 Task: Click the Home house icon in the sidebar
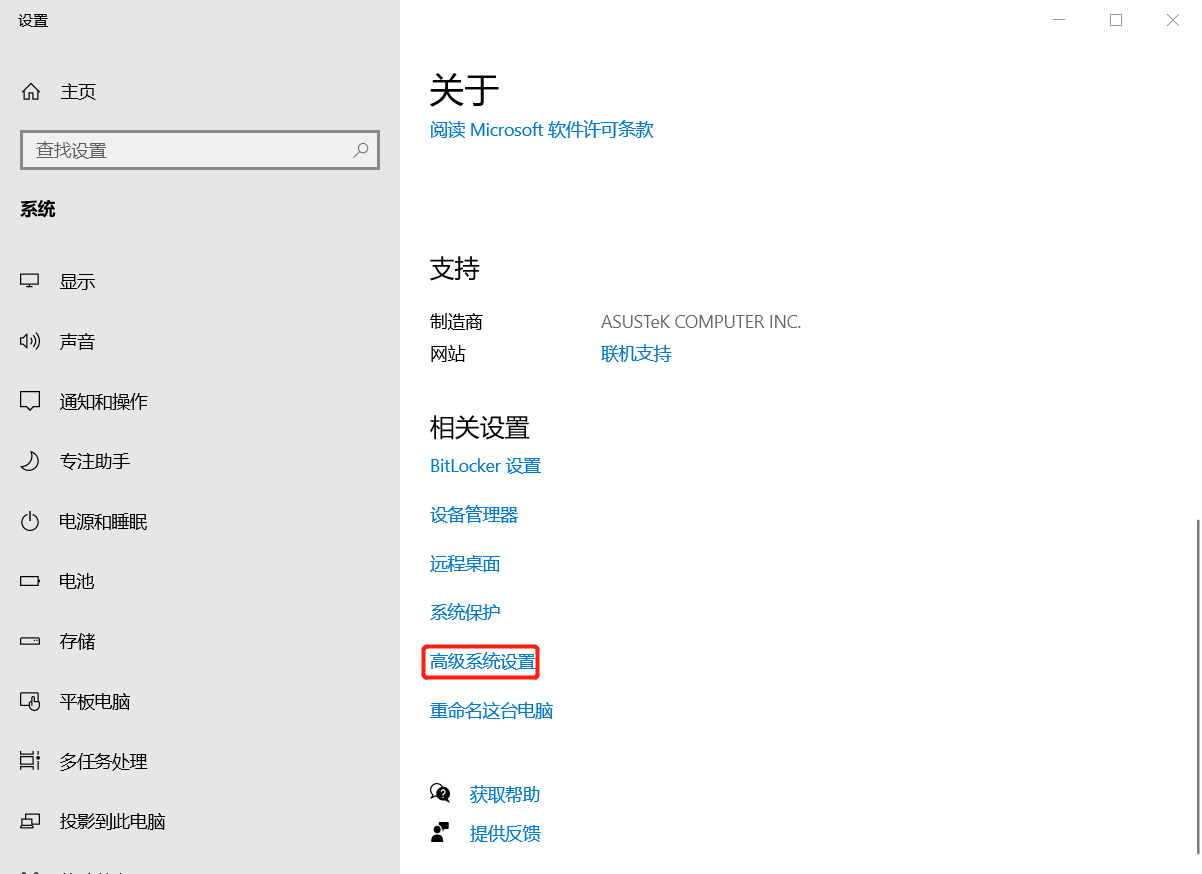click(x=31, y=92)
